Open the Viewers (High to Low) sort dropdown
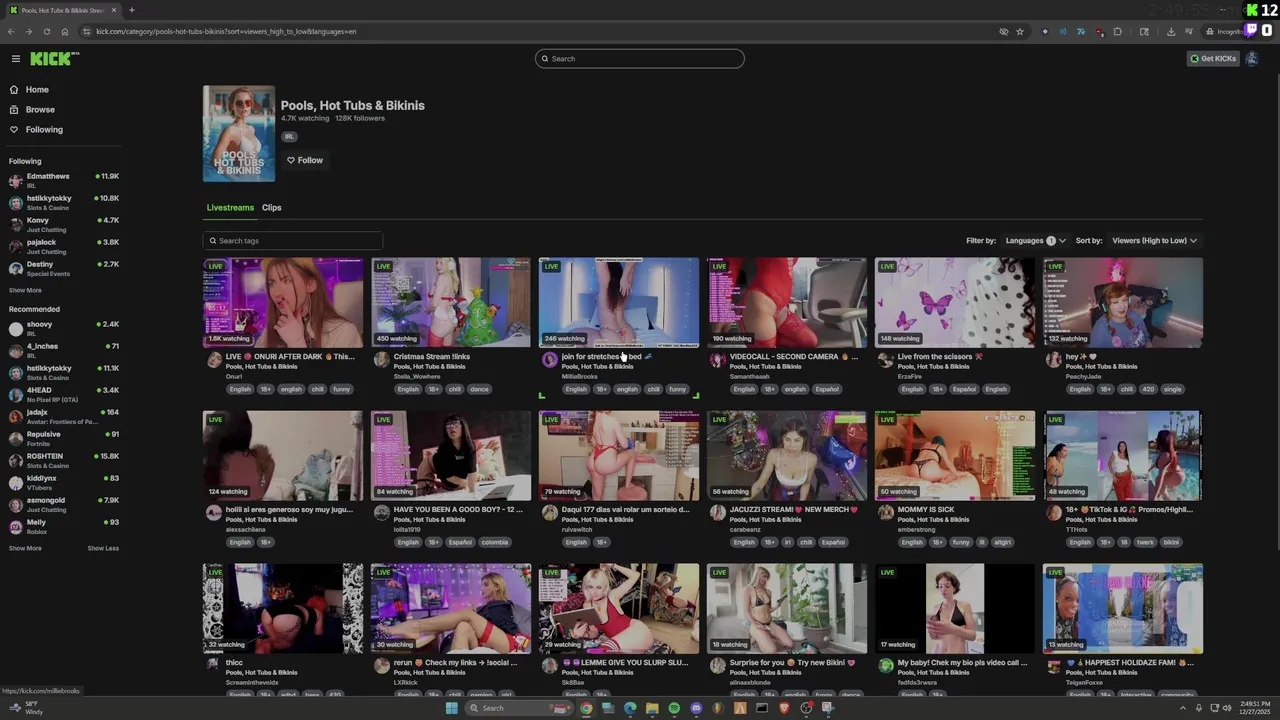This screenshot has width=1280, height=720. (x=1154, y=241)
